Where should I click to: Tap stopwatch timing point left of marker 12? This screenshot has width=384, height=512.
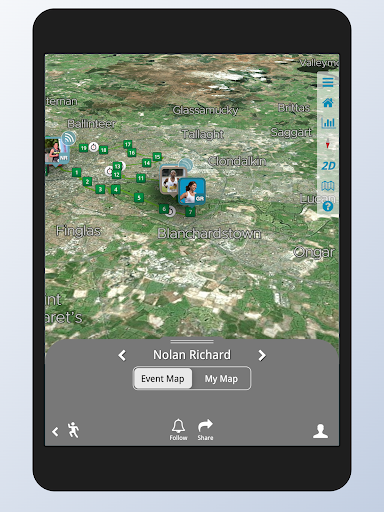coord(109,171)
